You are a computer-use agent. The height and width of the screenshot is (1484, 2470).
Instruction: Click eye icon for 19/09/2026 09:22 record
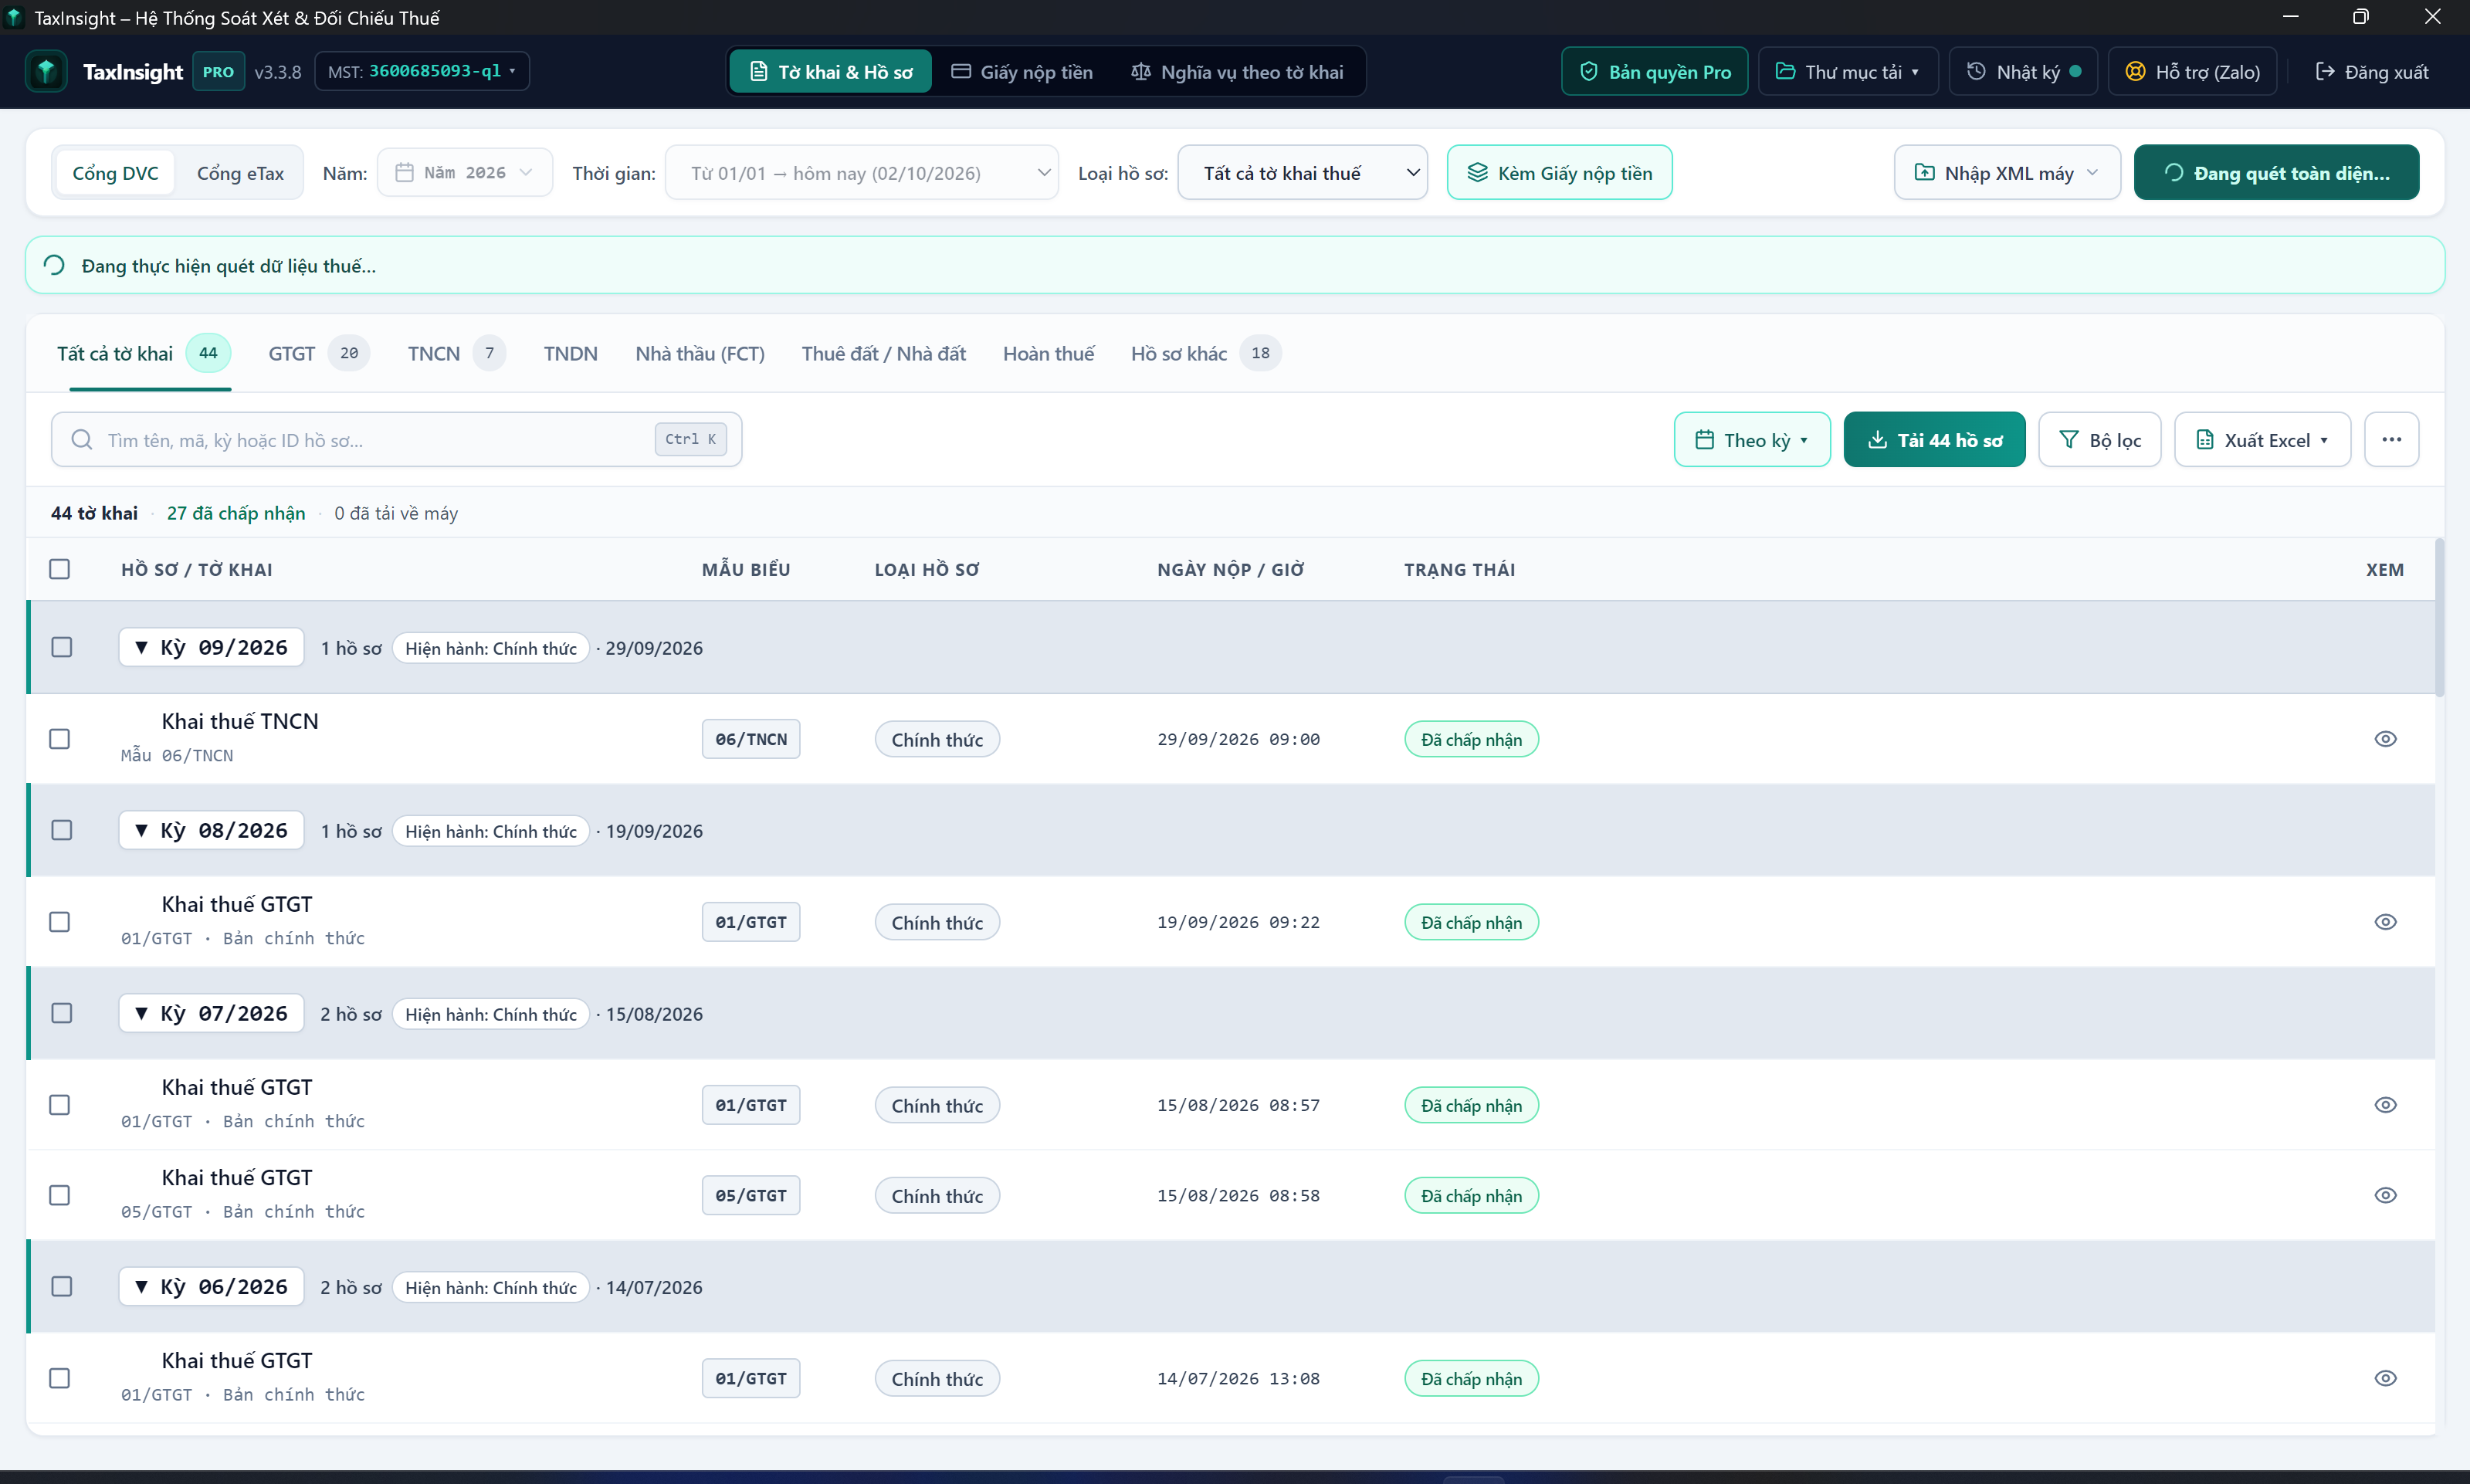point(2385,922)
